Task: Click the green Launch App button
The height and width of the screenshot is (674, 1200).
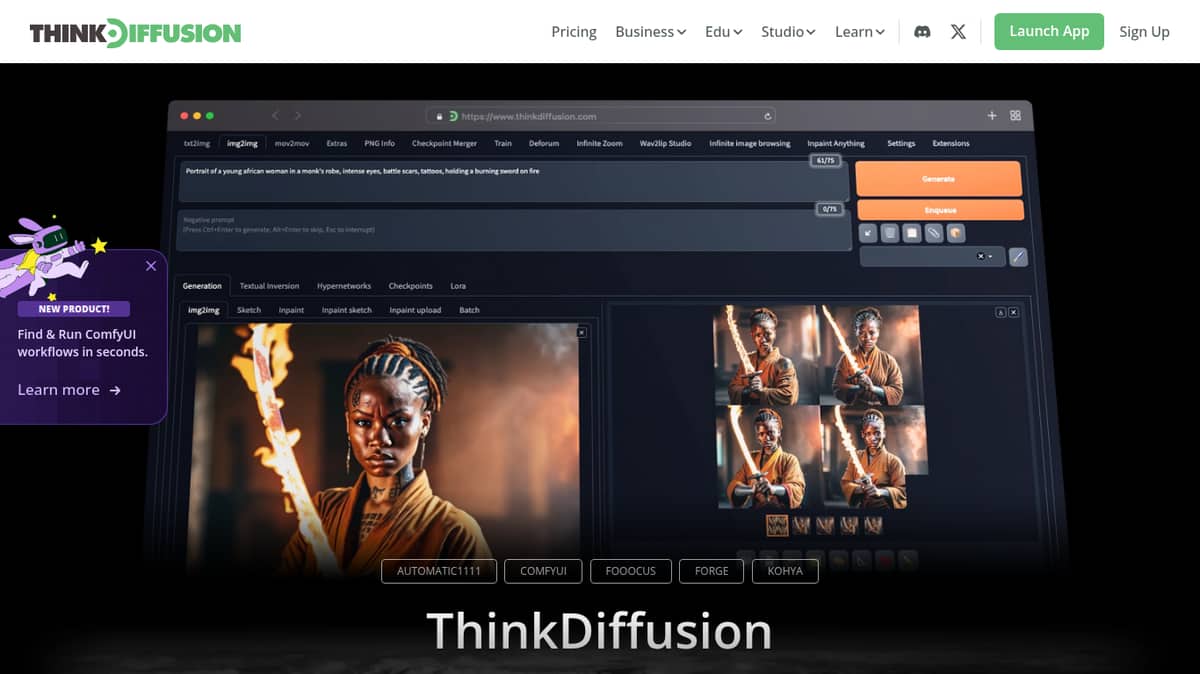Action: pyautogui.click(x=1049, y=31)
